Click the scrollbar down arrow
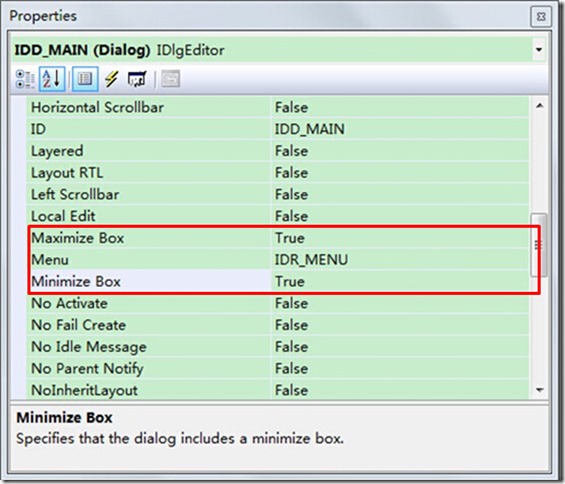Screen dimensions: 565x484 (x=539, y=390)
